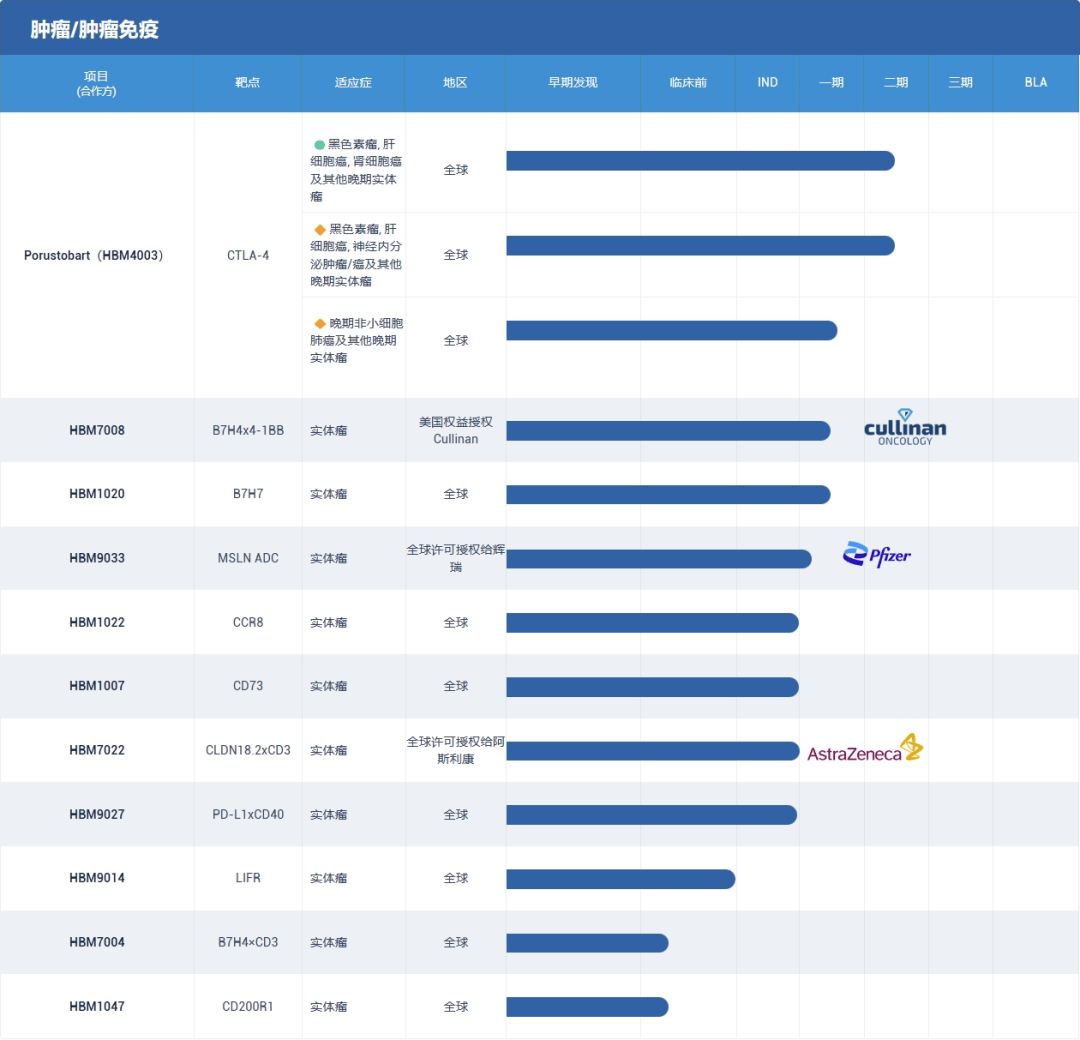Click the 早期发现 column header
This screenshot has height=1040, width=1080.
coord(572,83)
